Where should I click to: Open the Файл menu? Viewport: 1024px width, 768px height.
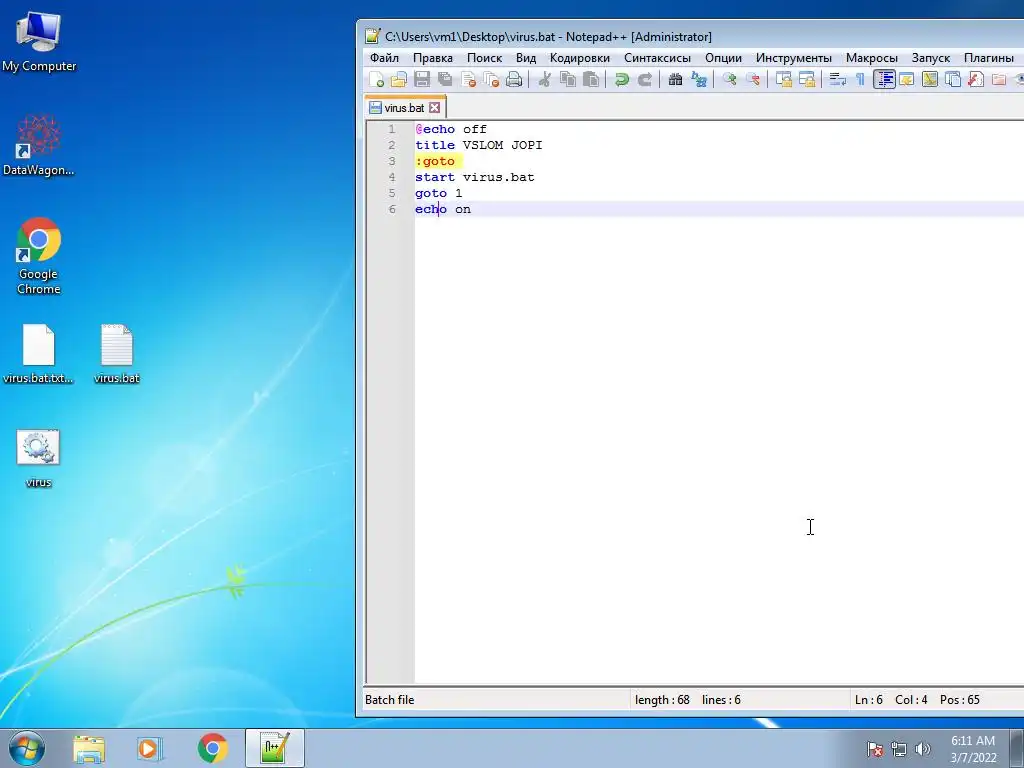pos(384,57)
